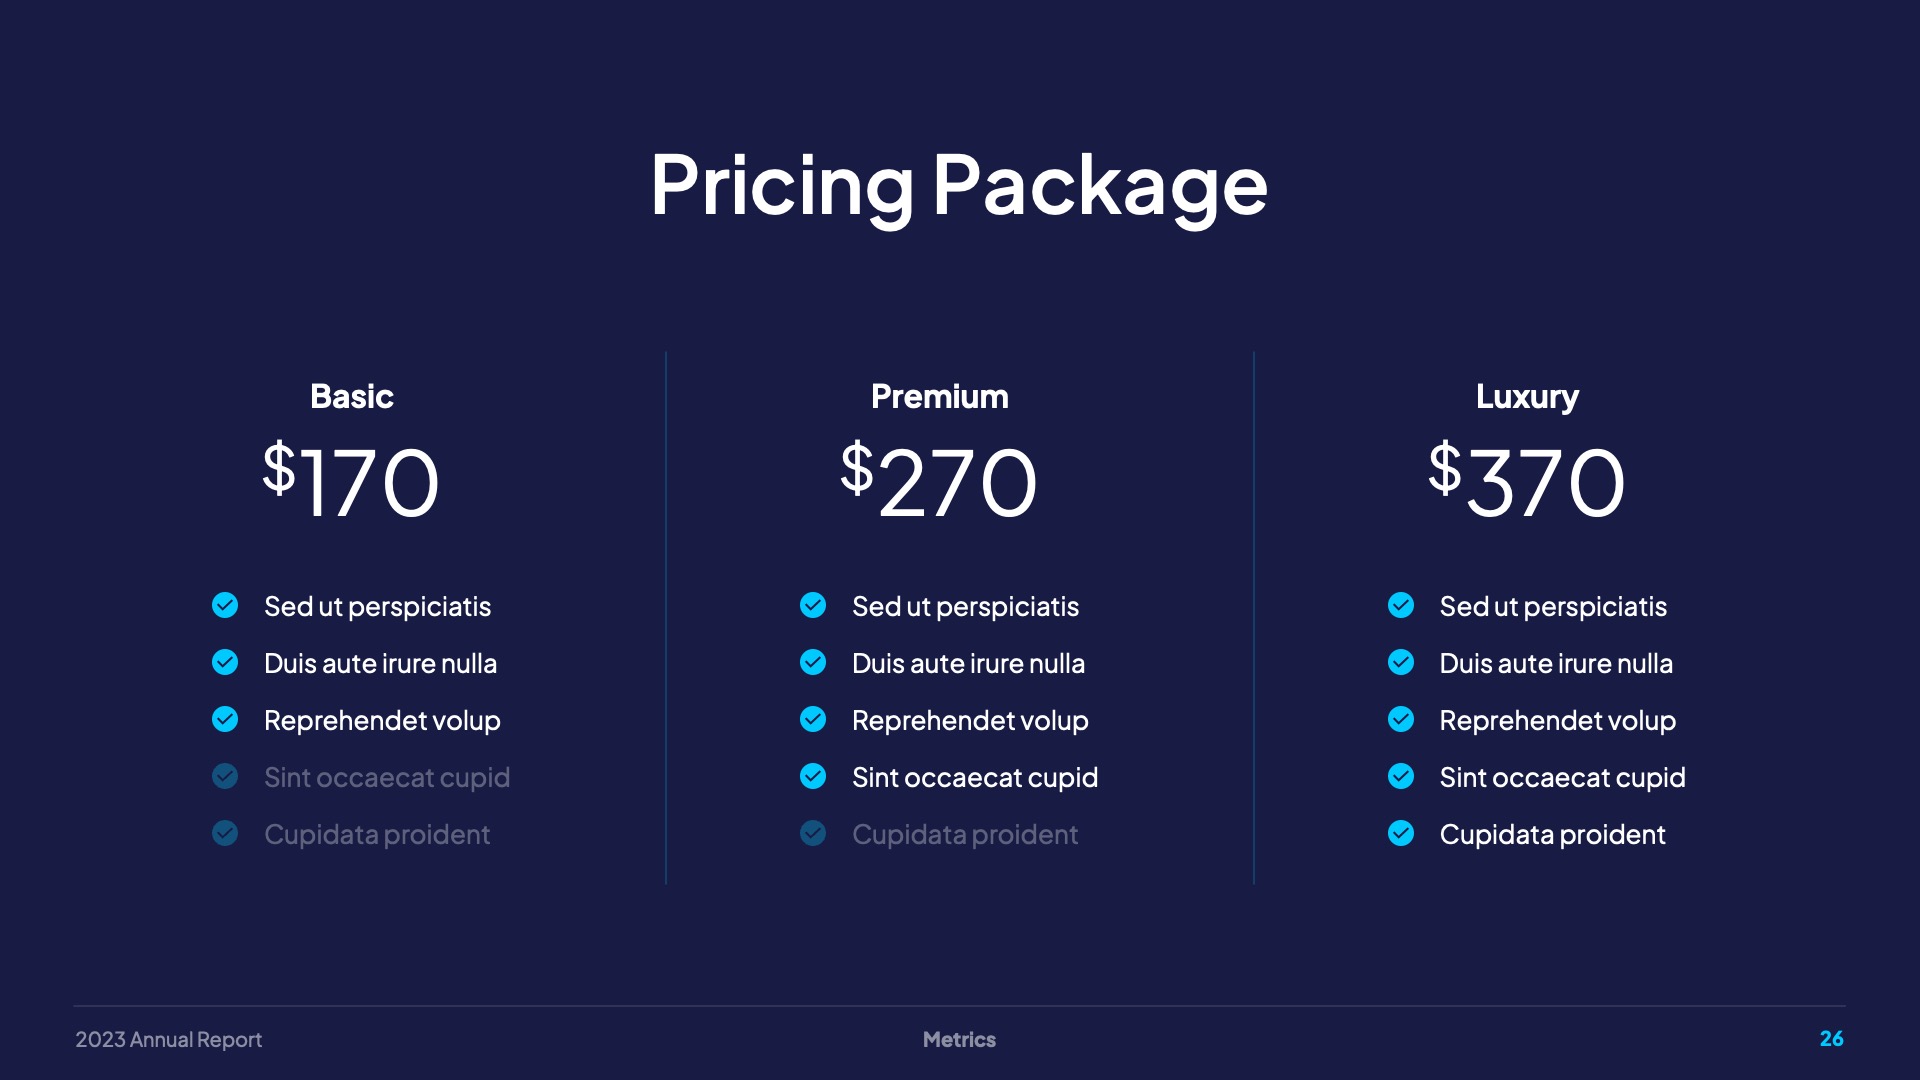
Task: Click the page number 26
Action: pyautogui.click(x=1831, y=1039)
